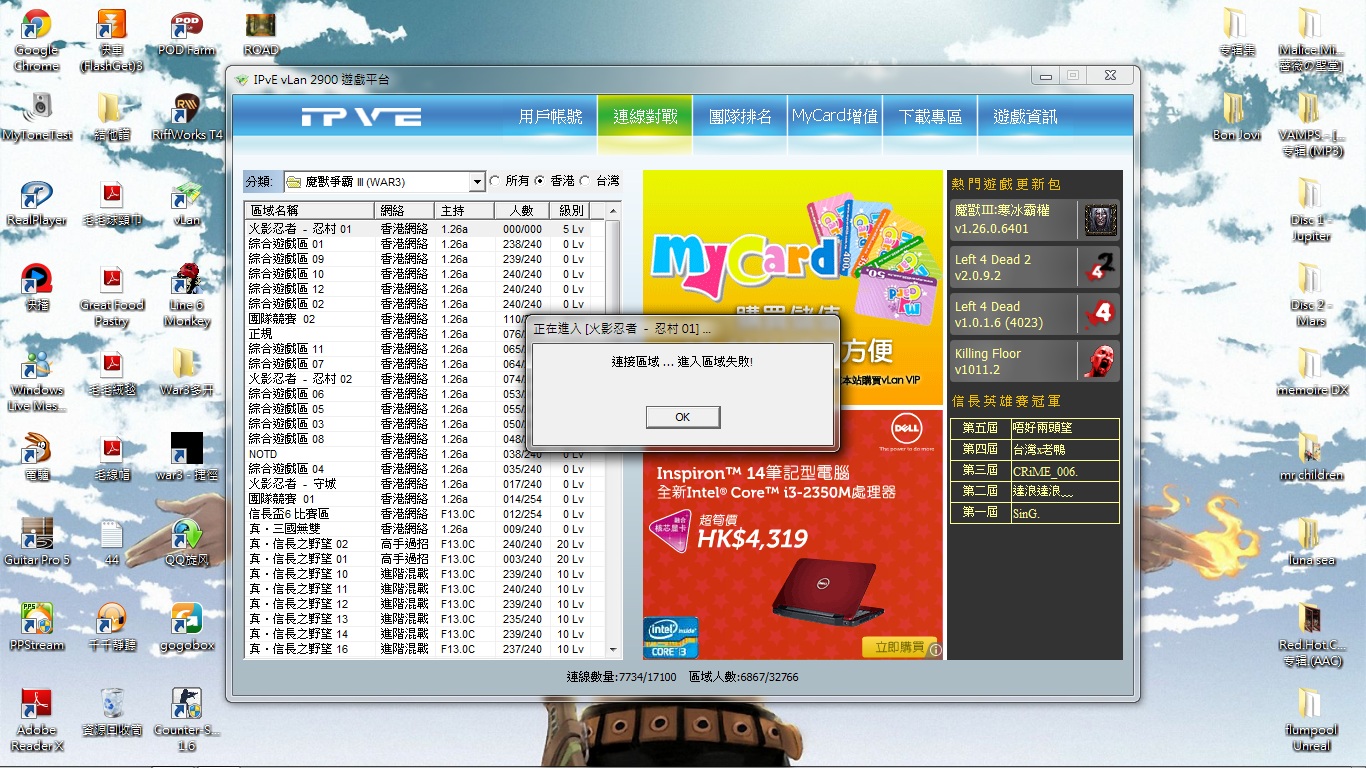Click the Left 4 Dead update icon
The height and width of the screenshot is (768, 1366).
click(1100, 314)
